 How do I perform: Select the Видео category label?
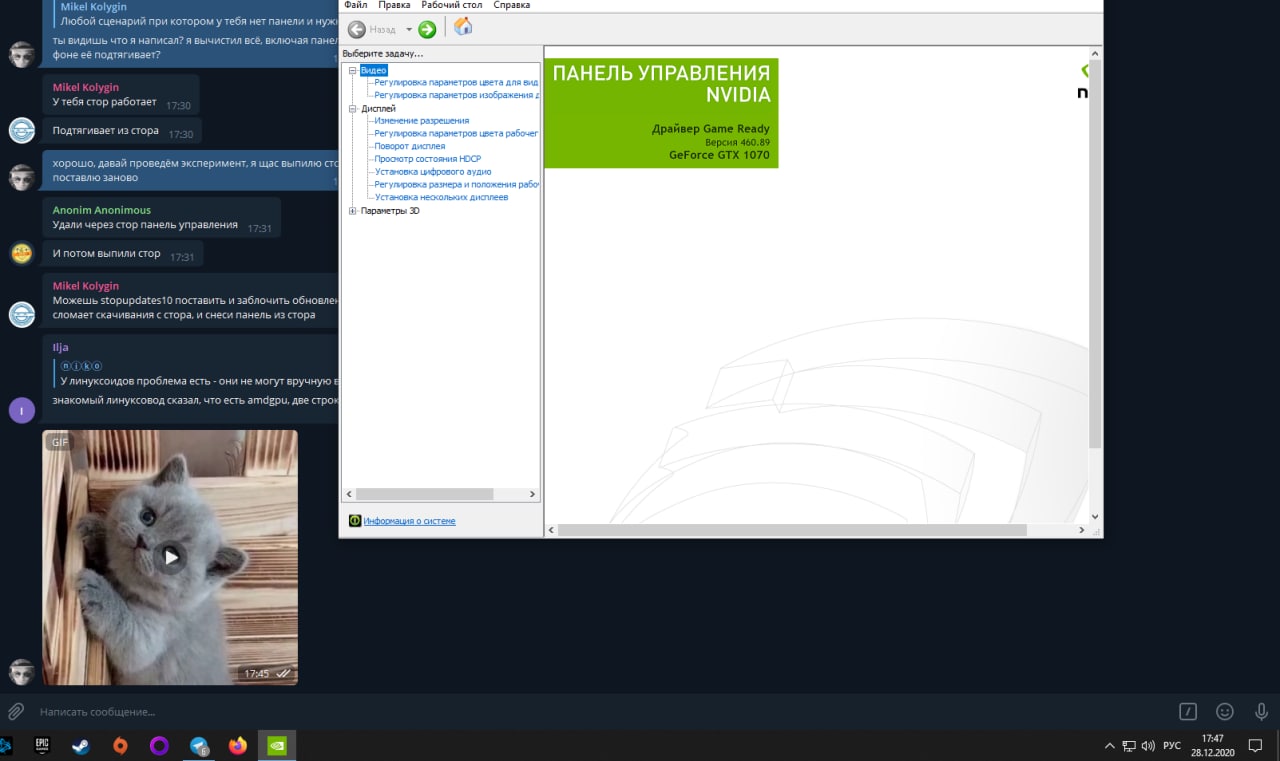pyautogui.click(x=373, y=70)
